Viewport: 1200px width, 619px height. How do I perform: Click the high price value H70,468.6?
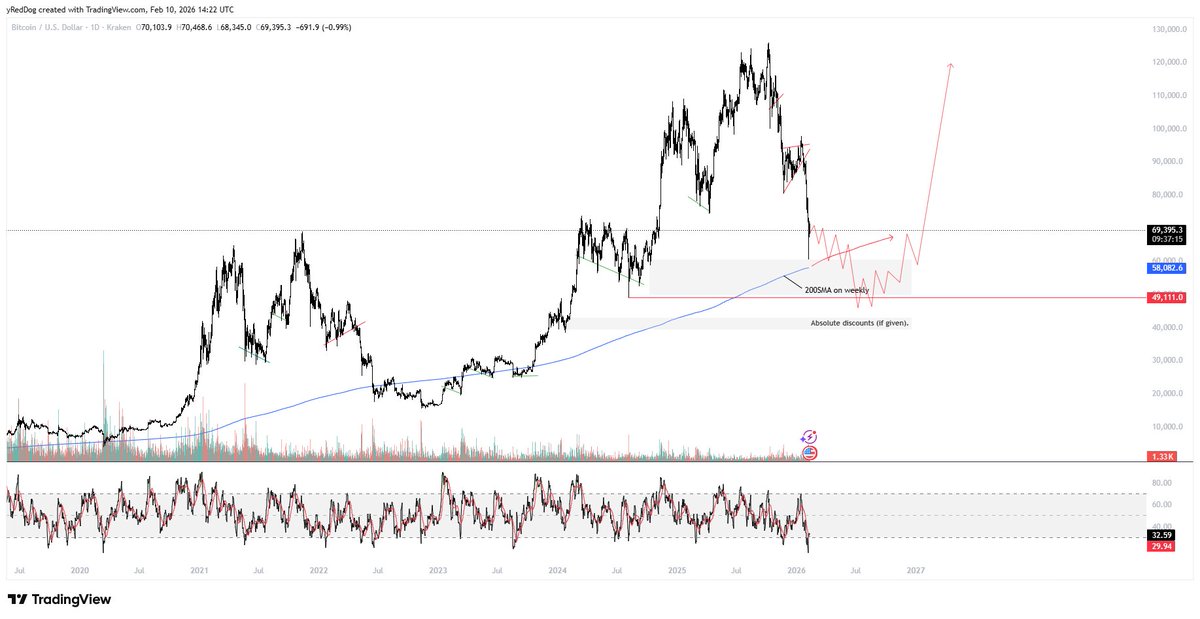[193, 28]
